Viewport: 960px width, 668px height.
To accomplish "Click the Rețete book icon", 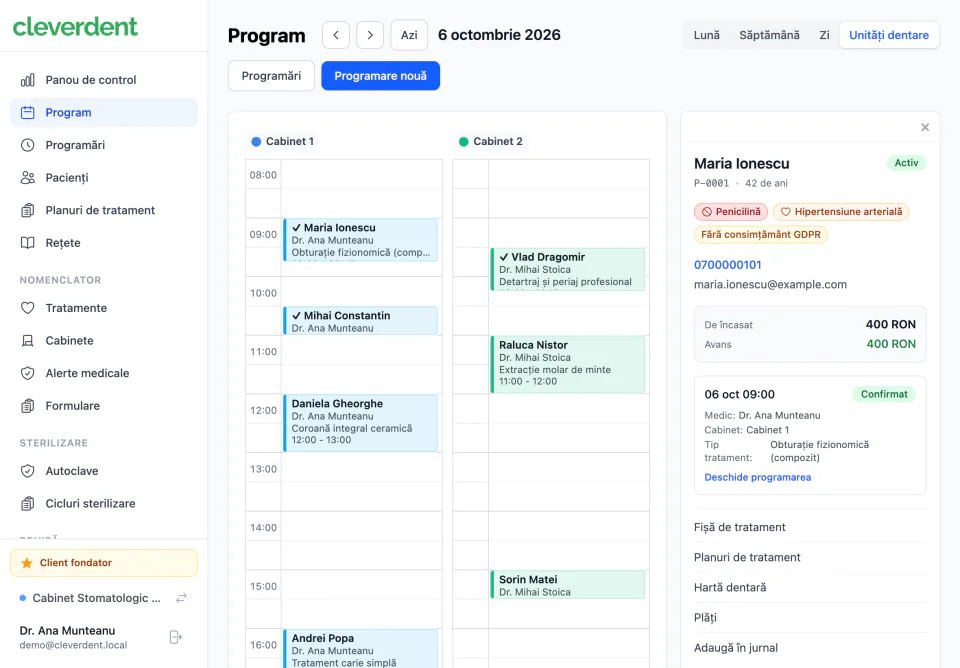I will click(x=28, y=242).
